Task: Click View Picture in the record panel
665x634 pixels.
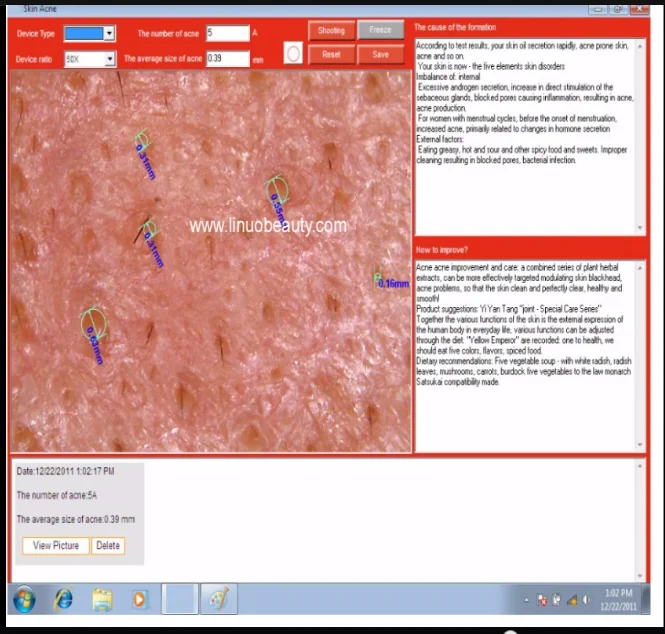Action: click(56, 546)
